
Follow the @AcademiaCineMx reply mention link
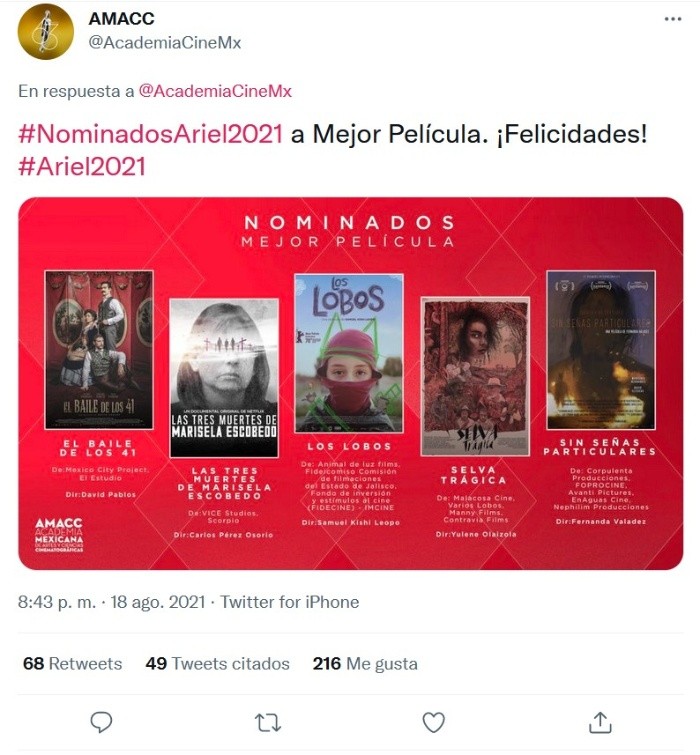tap(215, 91)
